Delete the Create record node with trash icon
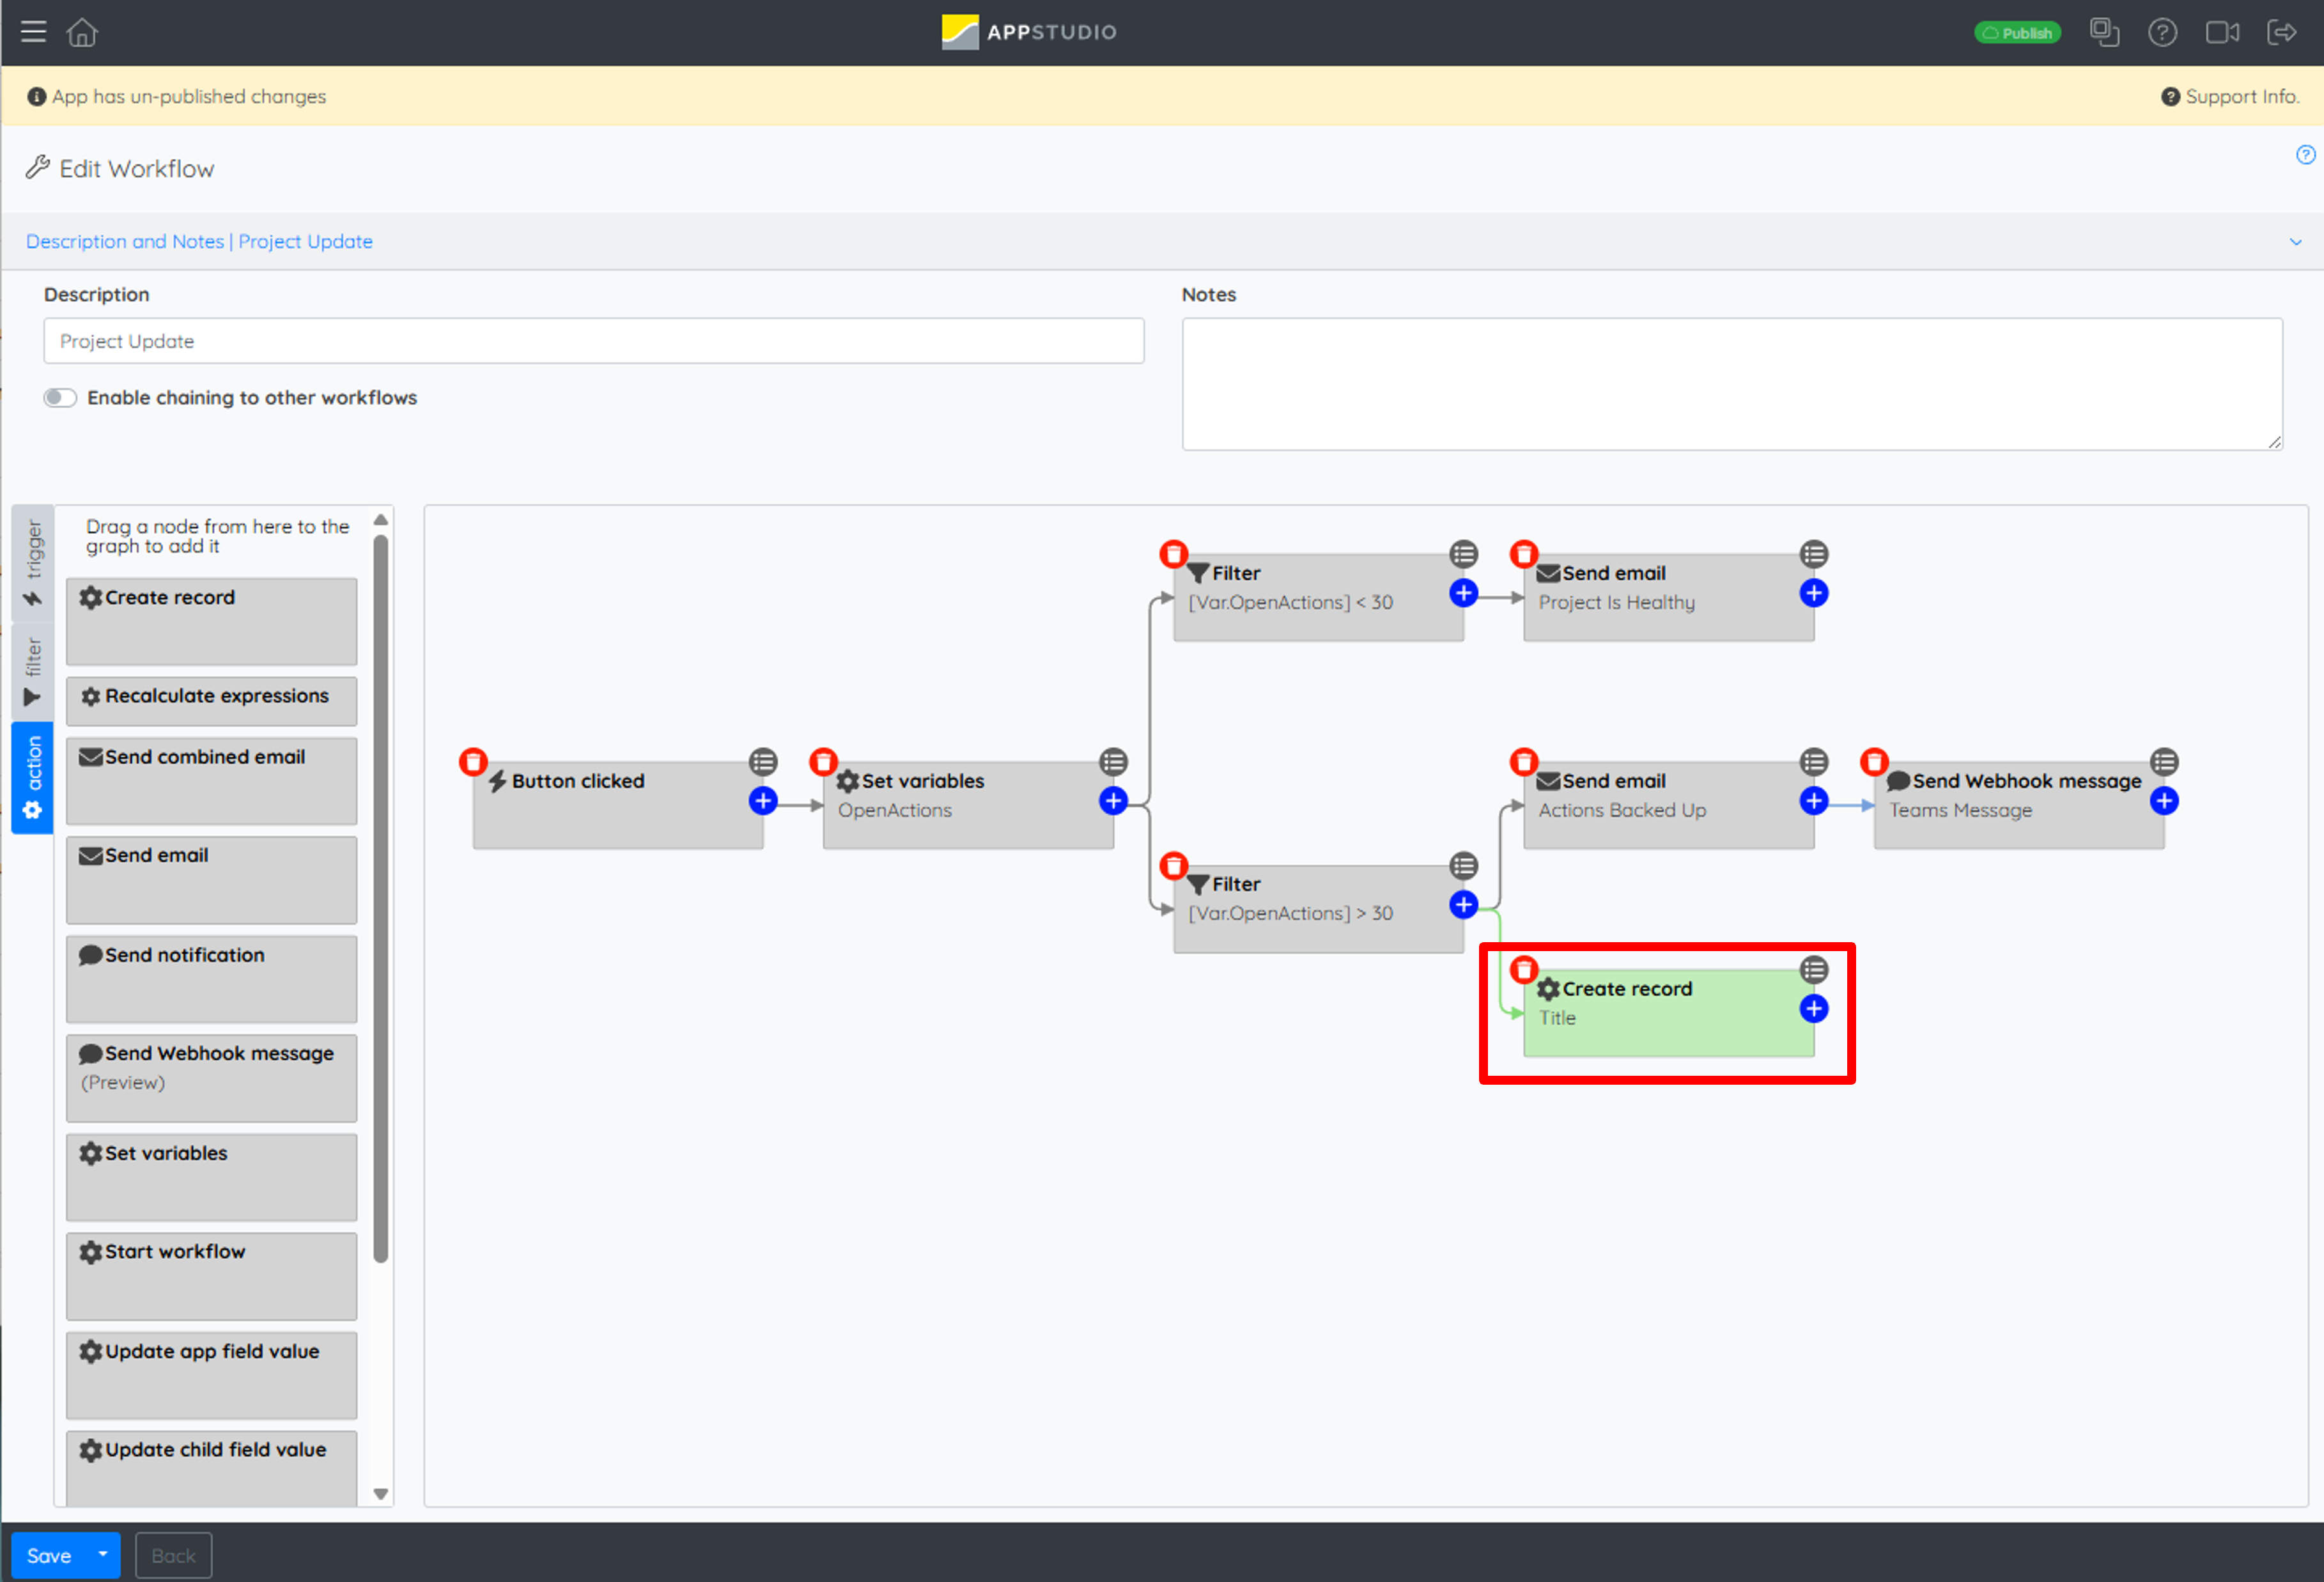 (x=1523, y=969)
